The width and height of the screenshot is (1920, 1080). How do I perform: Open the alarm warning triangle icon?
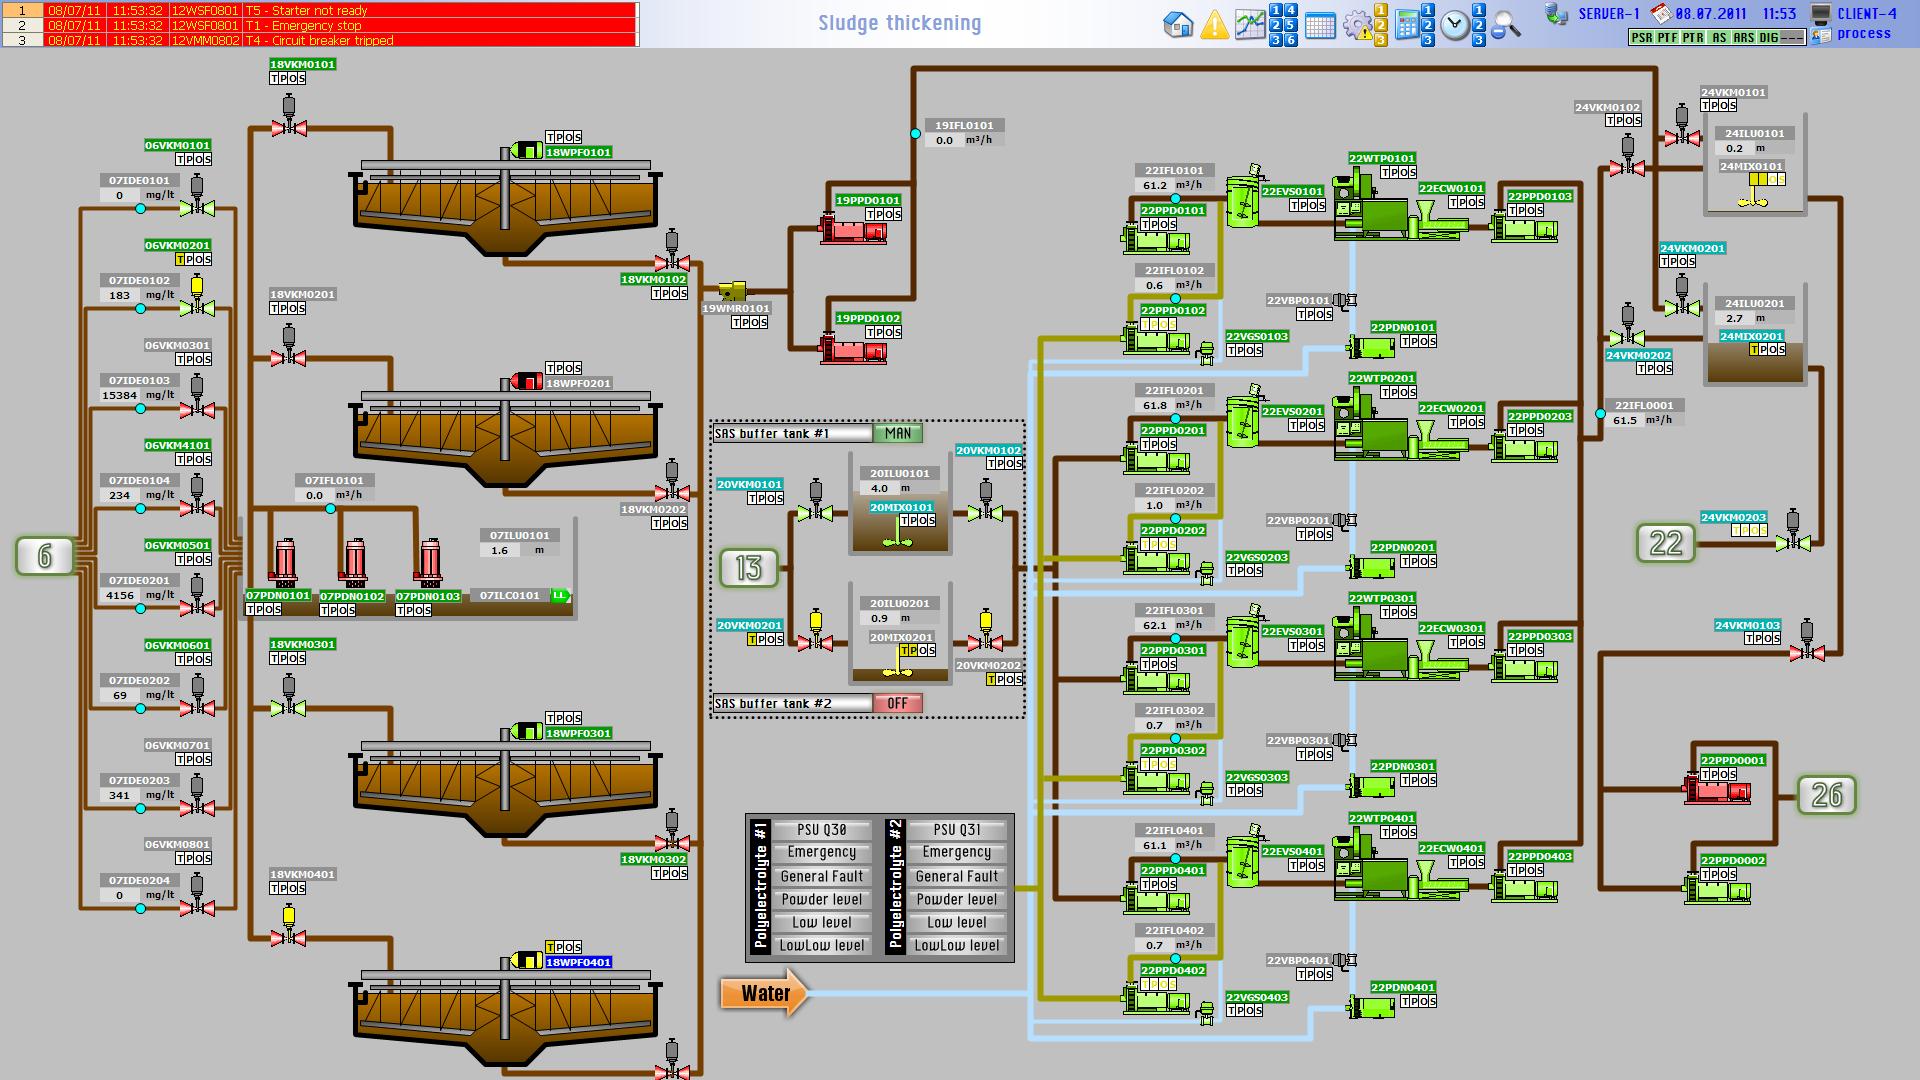(x=1214, y=24)
